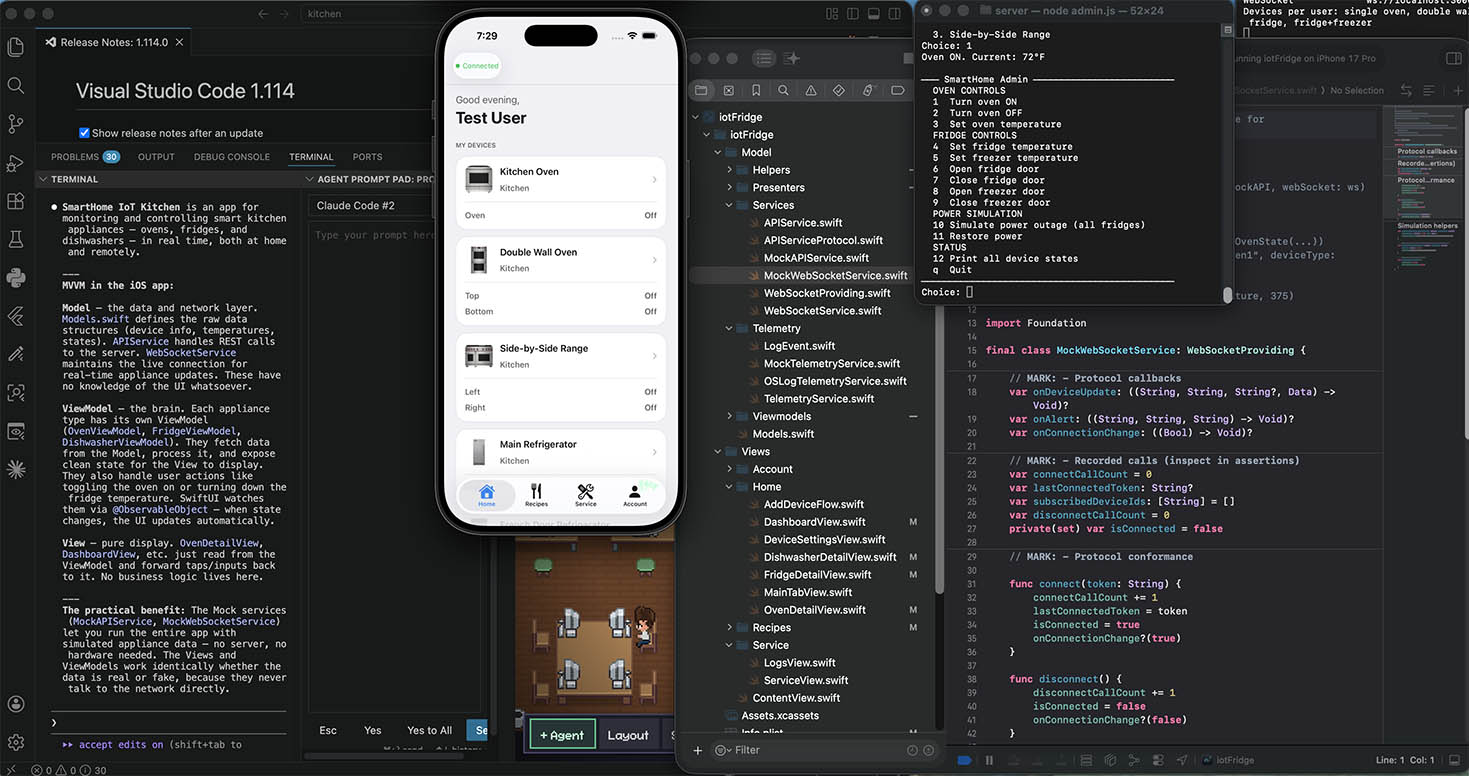Open the Source Control view in VS Code

15,124
